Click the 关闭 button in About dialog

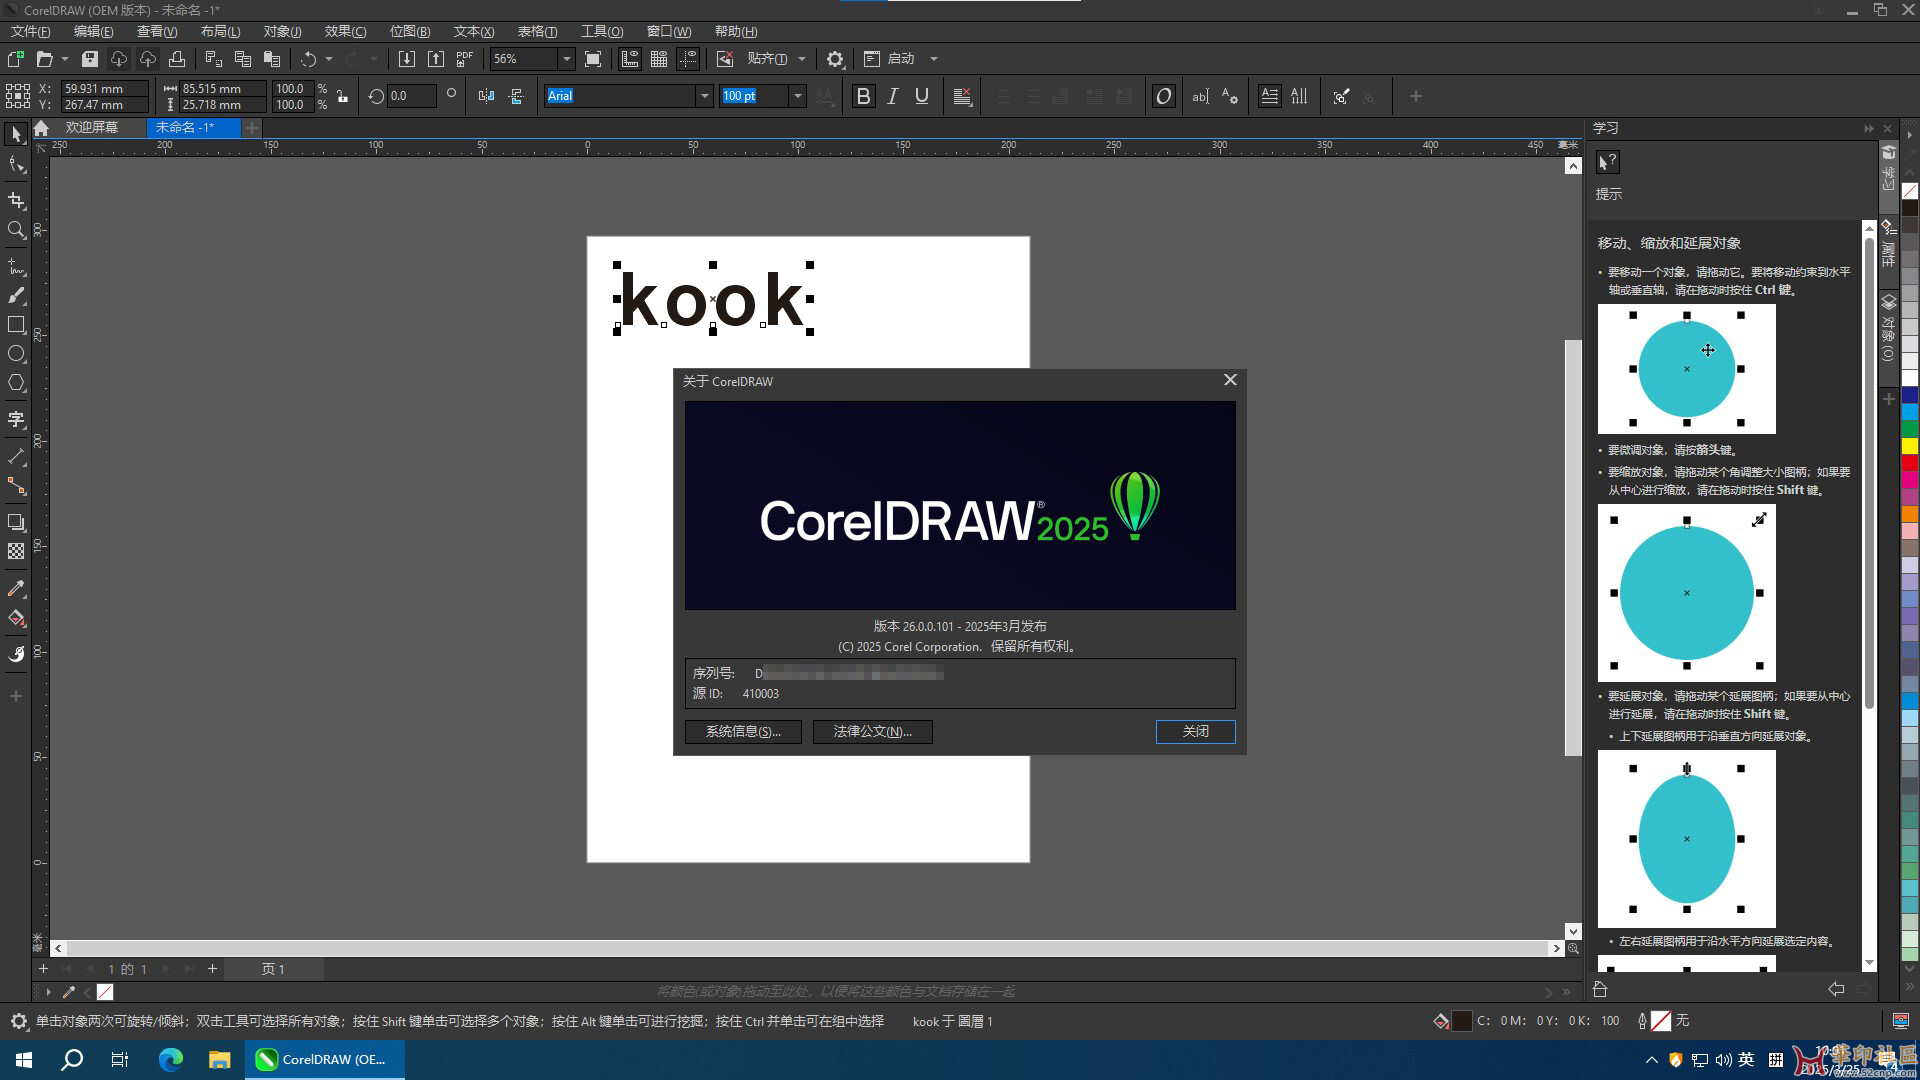(x=1195, y=731)
